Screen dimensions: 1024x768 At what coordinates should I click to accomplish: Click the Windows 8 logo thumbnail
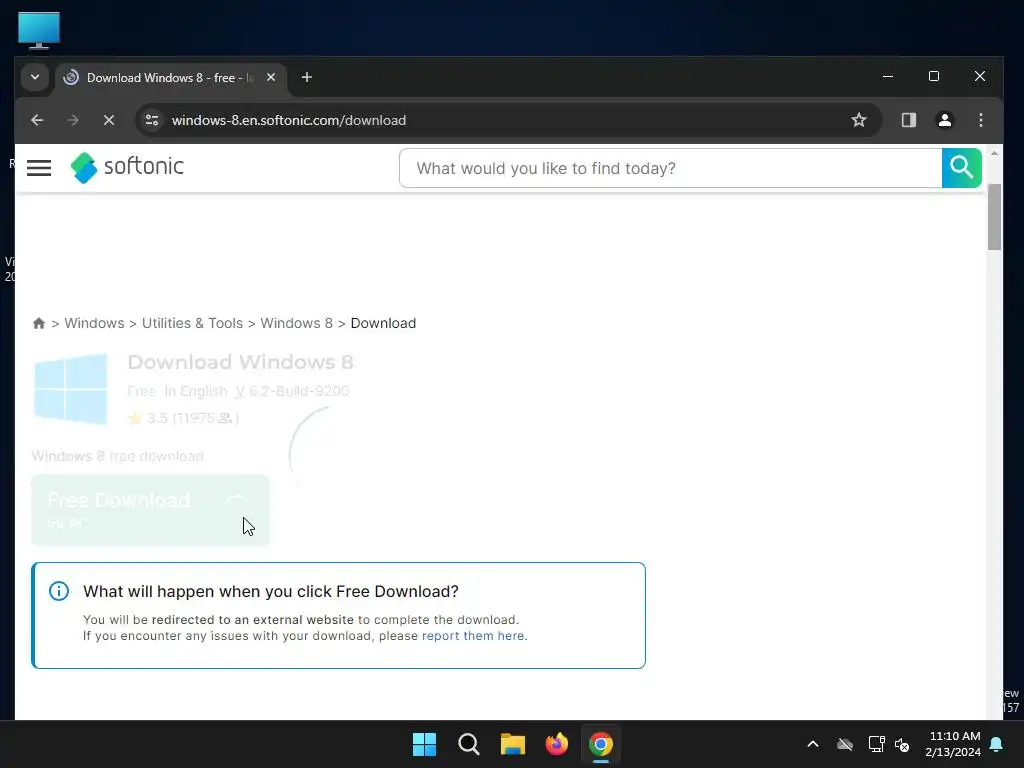71,389
